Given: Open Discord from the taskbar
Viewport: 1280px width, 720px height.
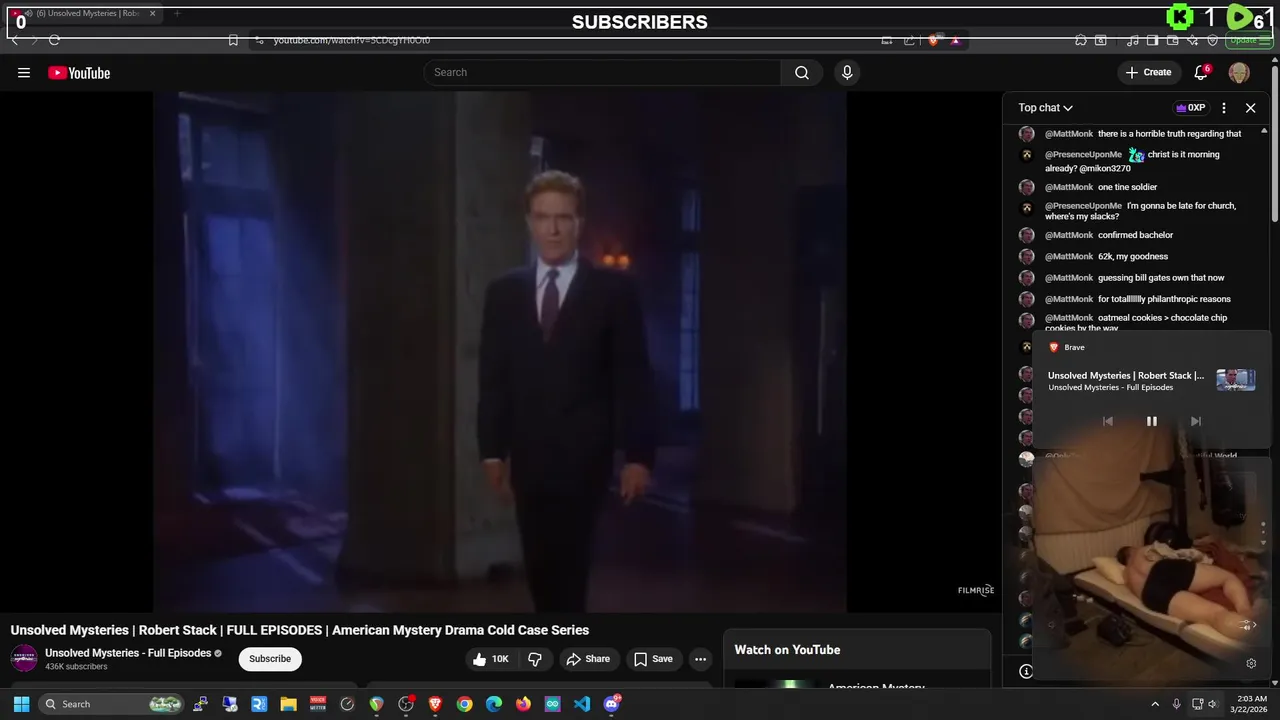Looking at the screenshot, I should (x=611, y=704).
